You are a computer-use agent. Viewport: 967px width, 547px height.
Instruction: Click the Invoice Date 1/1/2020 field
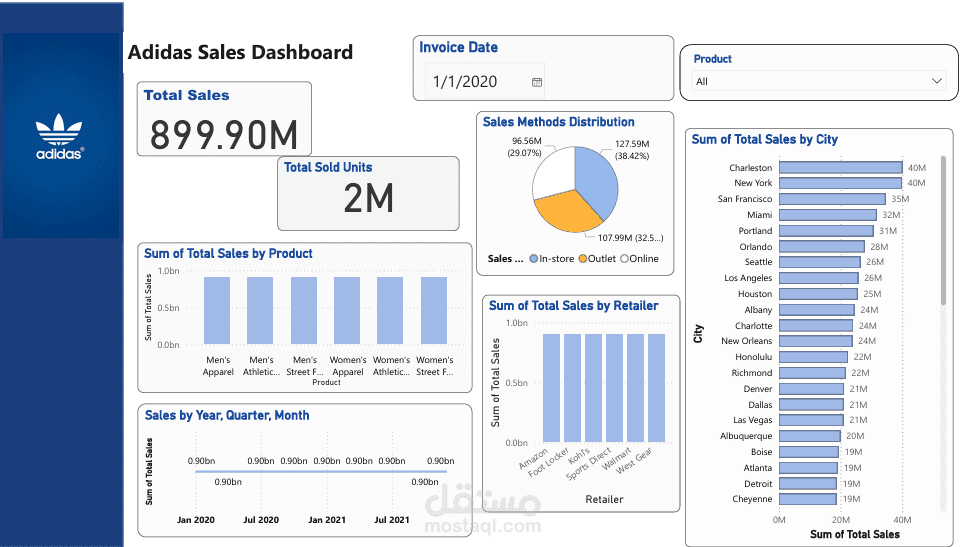486,81
